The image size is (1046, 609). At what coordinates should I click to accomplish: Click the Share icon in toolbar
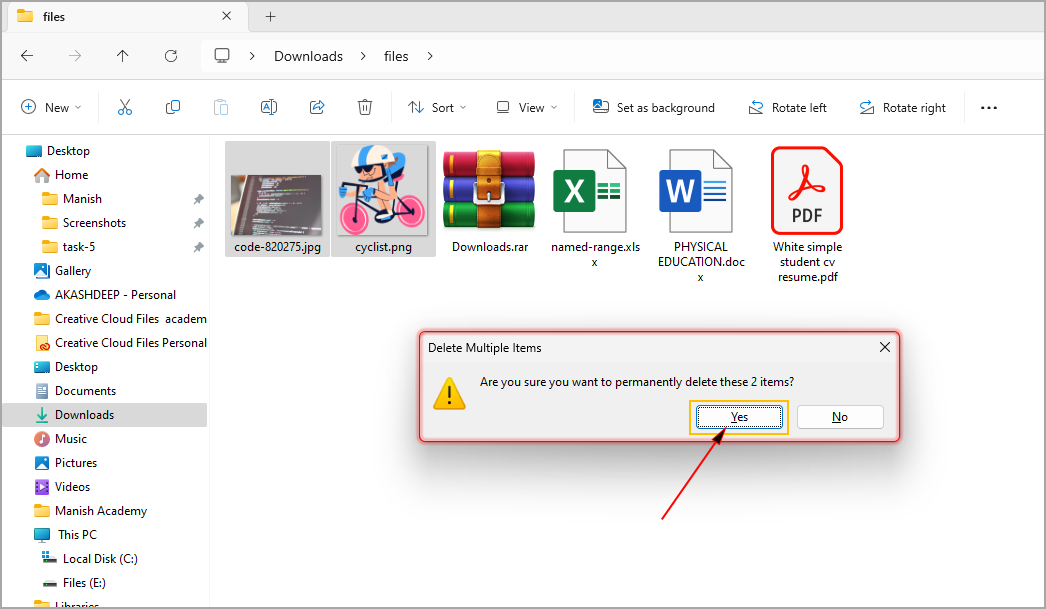coord(317,108)
